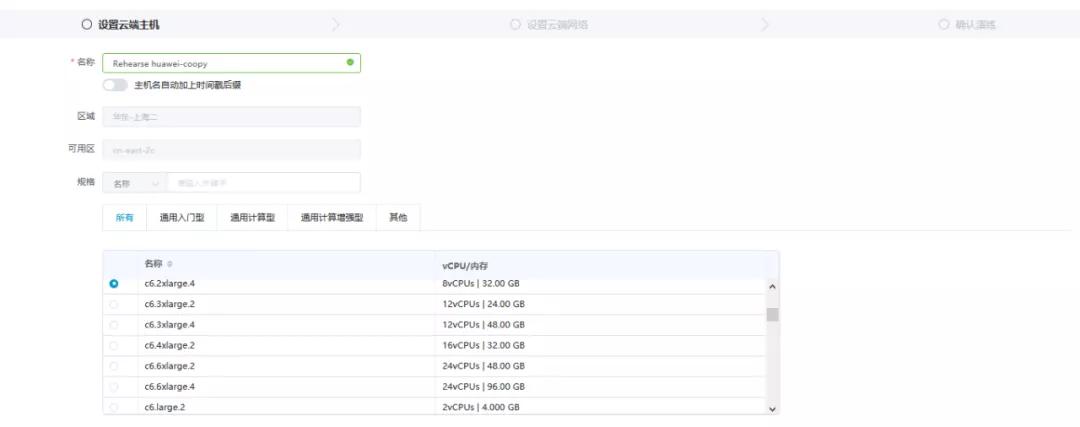The height and width of the screenshot is (427, 1080).
Task: Choose the c6.6xlarge.4 radio option
Action: 114,386
